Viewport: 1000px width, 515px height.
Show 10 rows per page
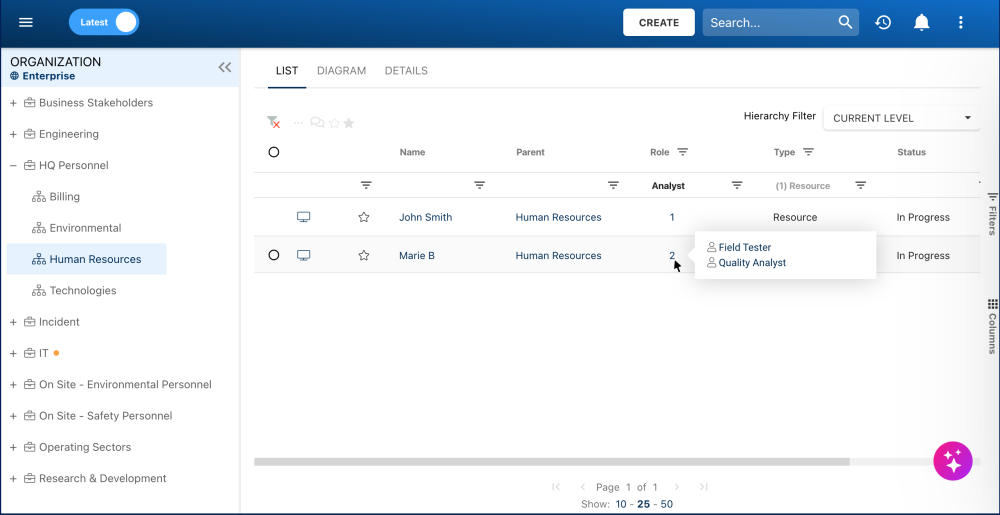coord(621,504)
